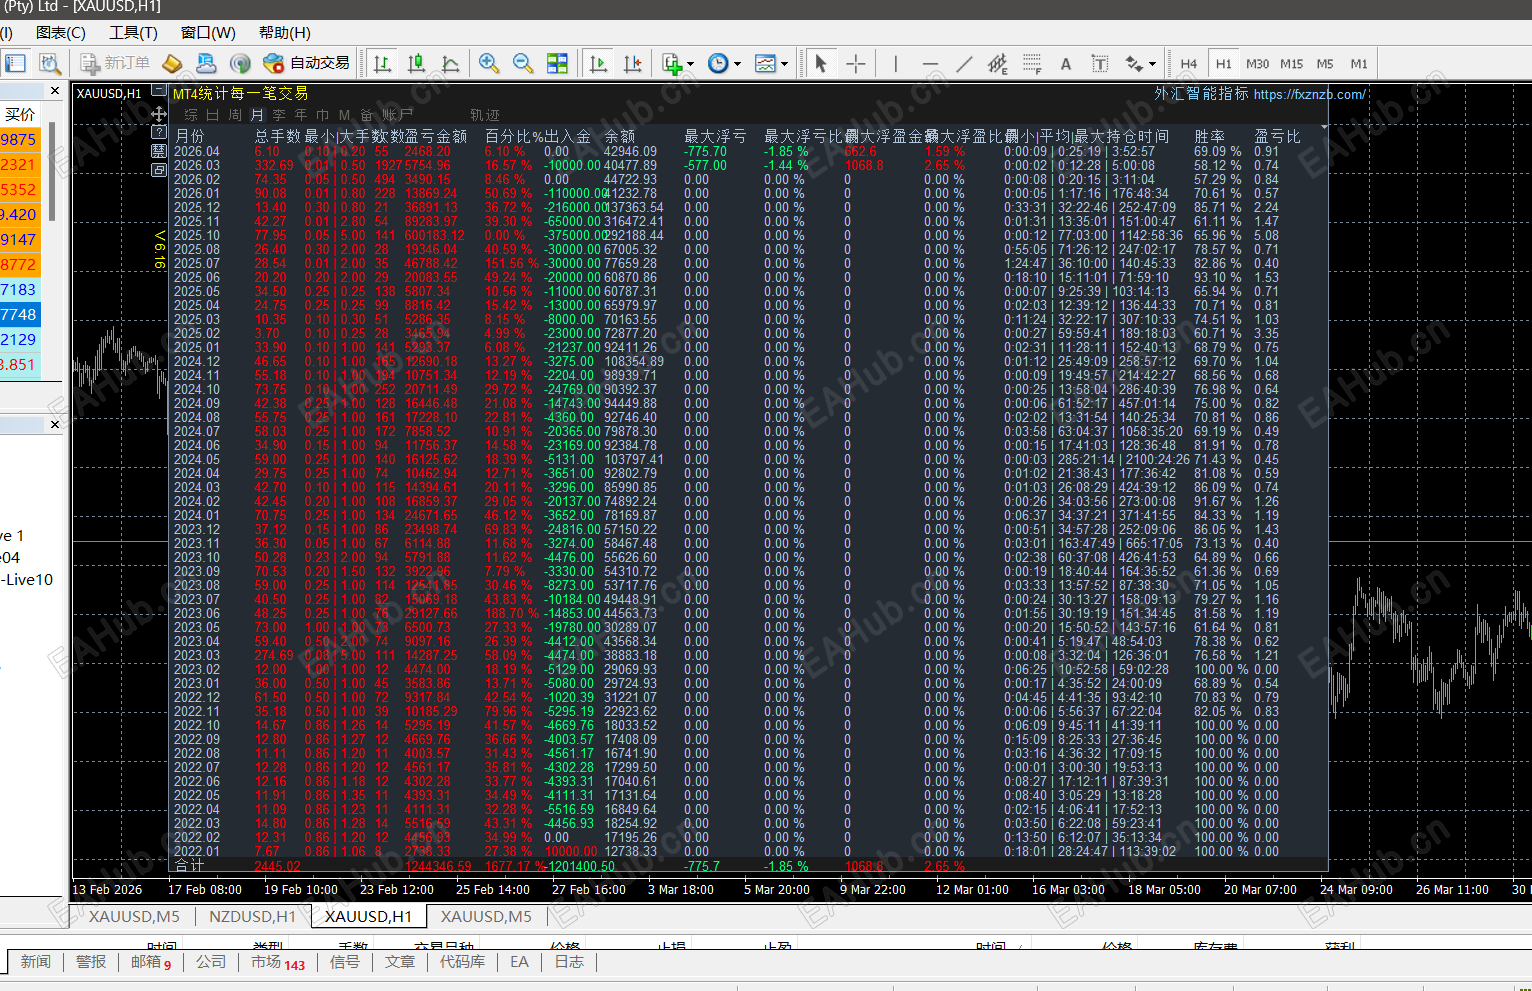Switch chart to bar chart style
Viewport: 1532px width, 991px height.
click(x=382, y=63)
